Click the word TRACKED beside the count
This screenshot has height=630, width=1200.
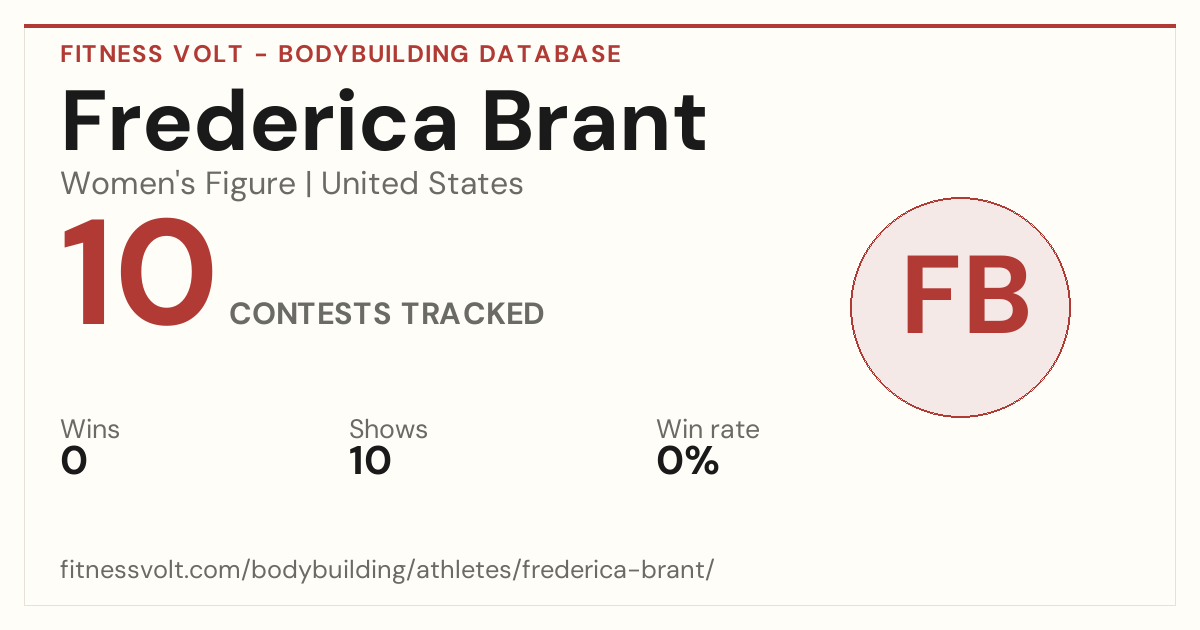473,314
